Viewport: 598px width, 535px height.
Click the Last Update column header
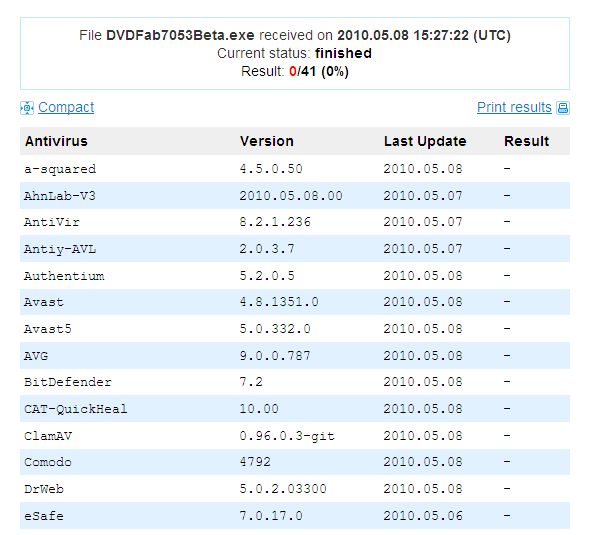coord(425,141)
